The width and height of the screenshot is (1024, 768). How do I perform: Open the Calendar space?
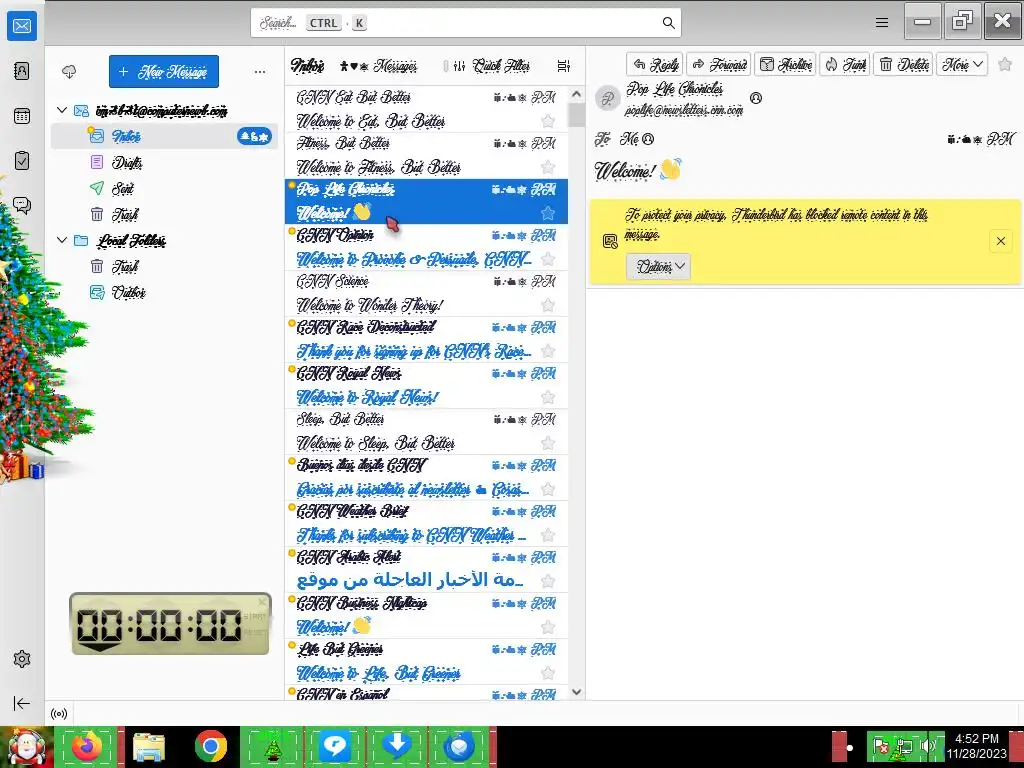tap(22, 116)
